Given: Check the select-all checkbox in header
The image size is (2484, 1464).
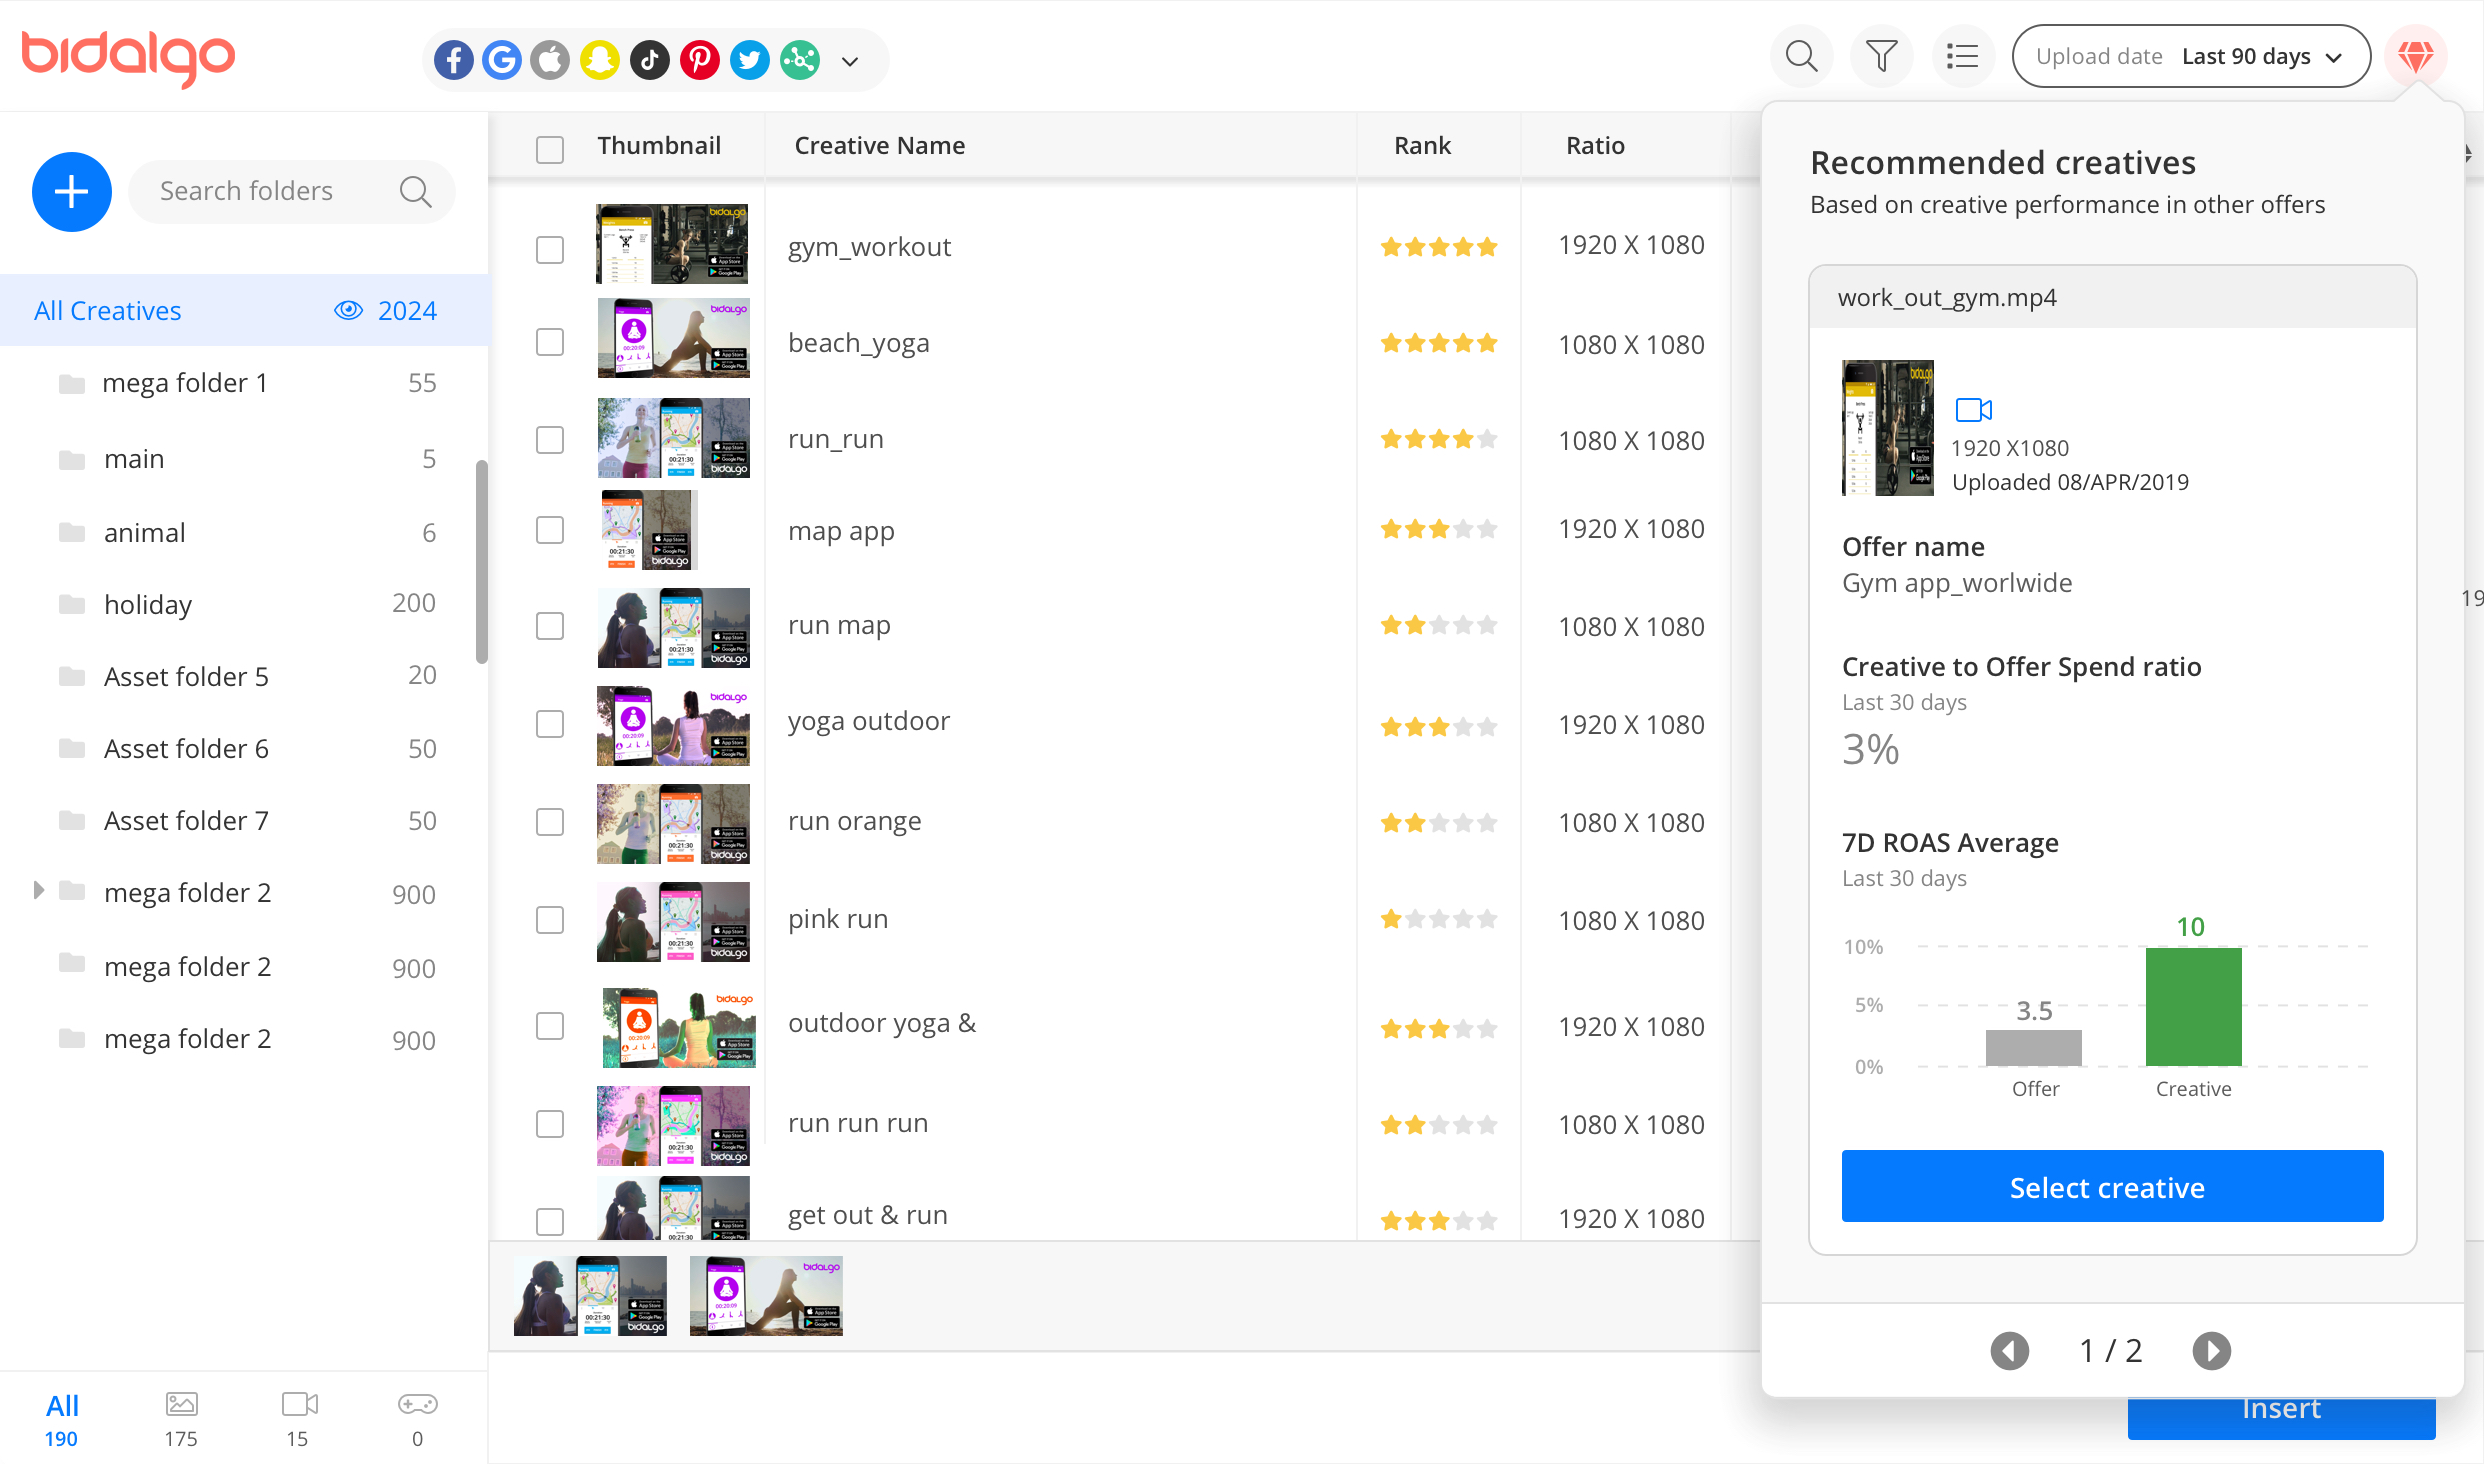Looking at the screenshot, I should point(549,149).
